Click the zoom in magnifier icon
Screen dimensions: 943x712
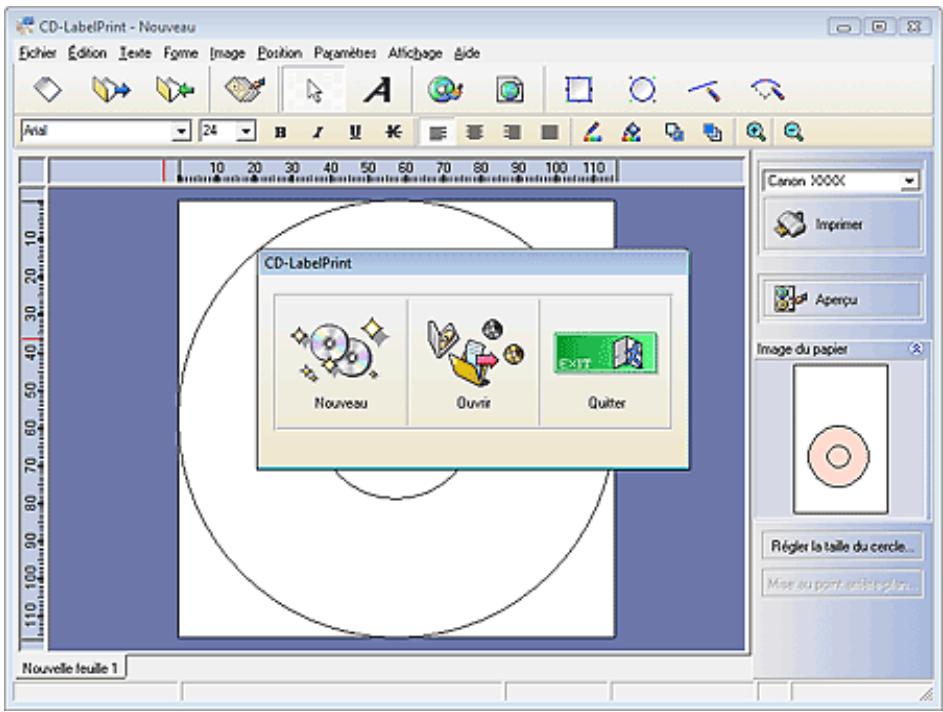pos(755,132)
